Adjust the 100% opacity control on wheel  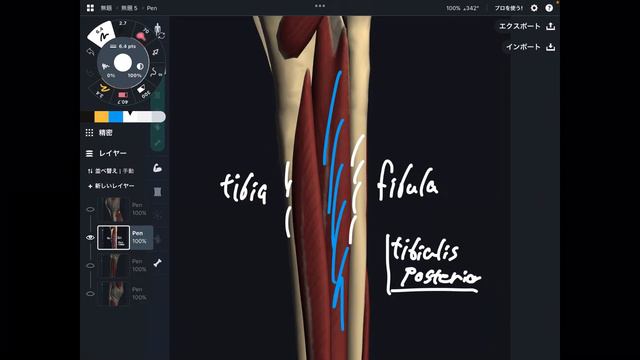(137, 70)
